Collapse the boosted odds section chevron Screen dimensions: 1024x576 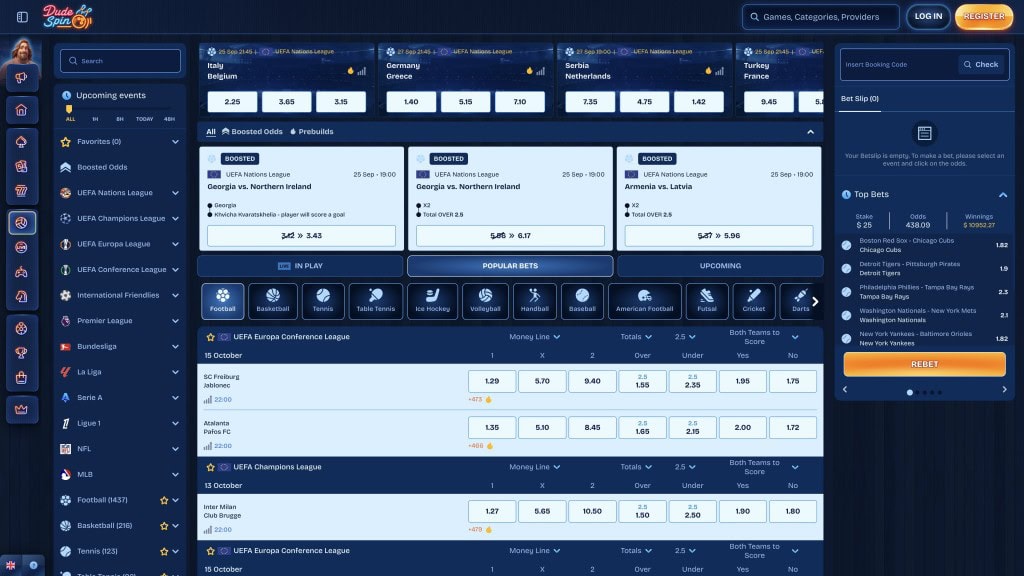pos(810,132)
